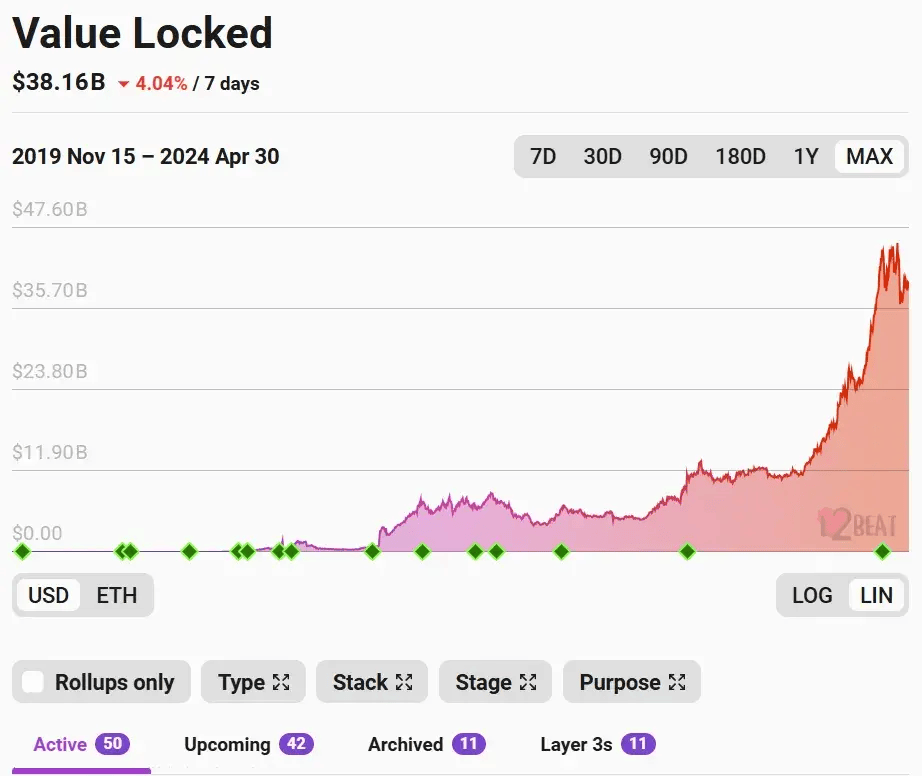Open the expand icon beside Stack filter

tap(404, 682)
